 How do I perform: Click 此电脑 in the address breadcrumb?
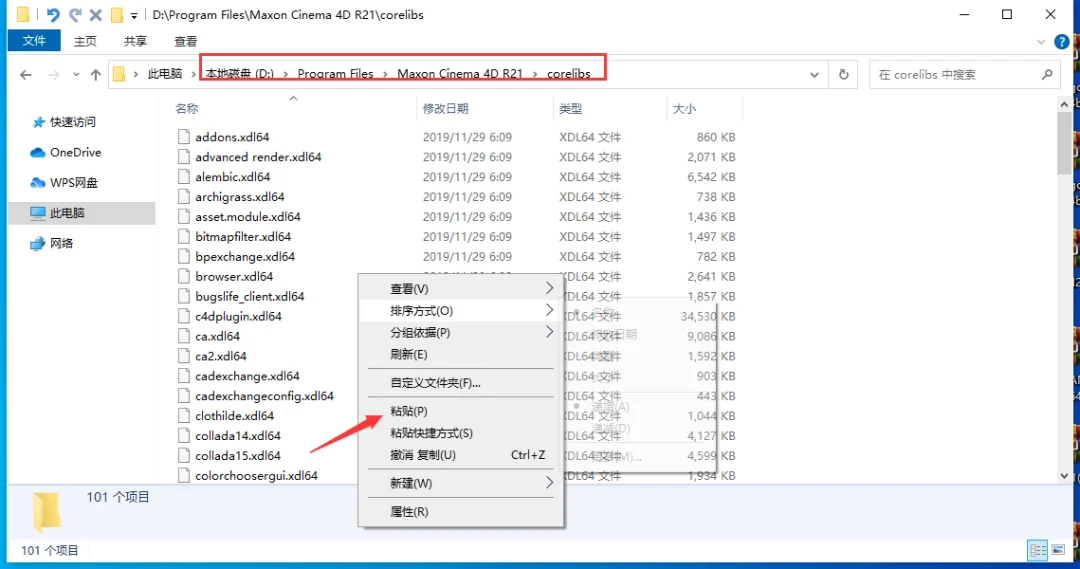point(165,74)
